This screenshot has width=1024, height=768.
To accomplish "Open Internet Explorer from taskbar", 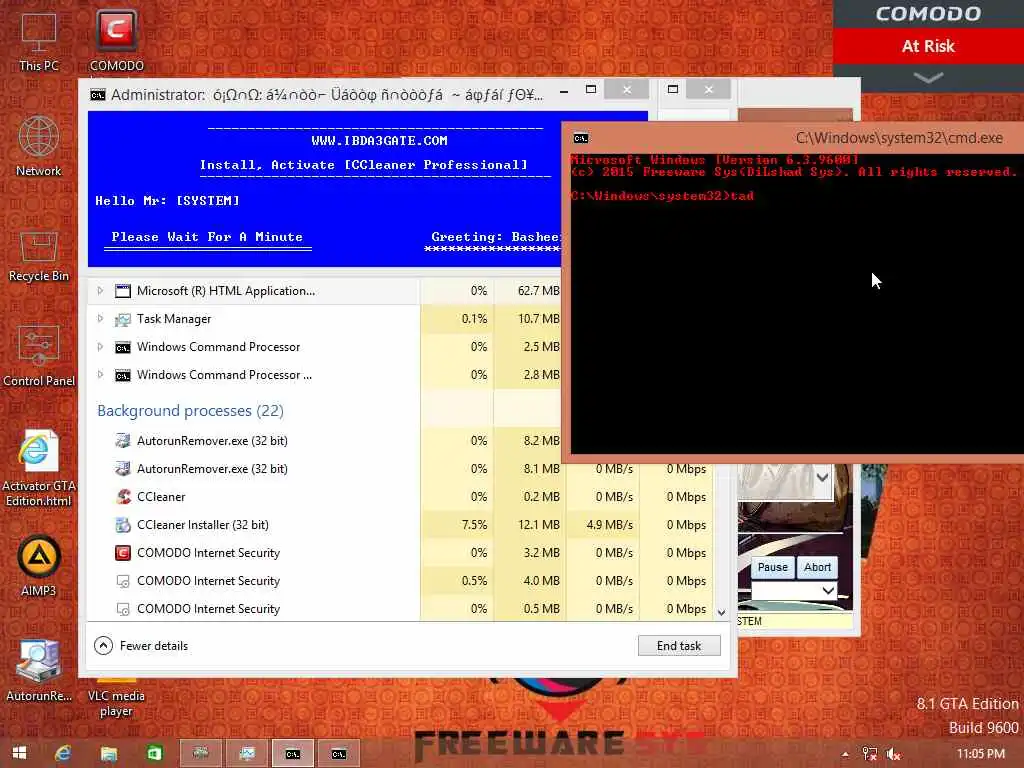I will tap(63, 754).
